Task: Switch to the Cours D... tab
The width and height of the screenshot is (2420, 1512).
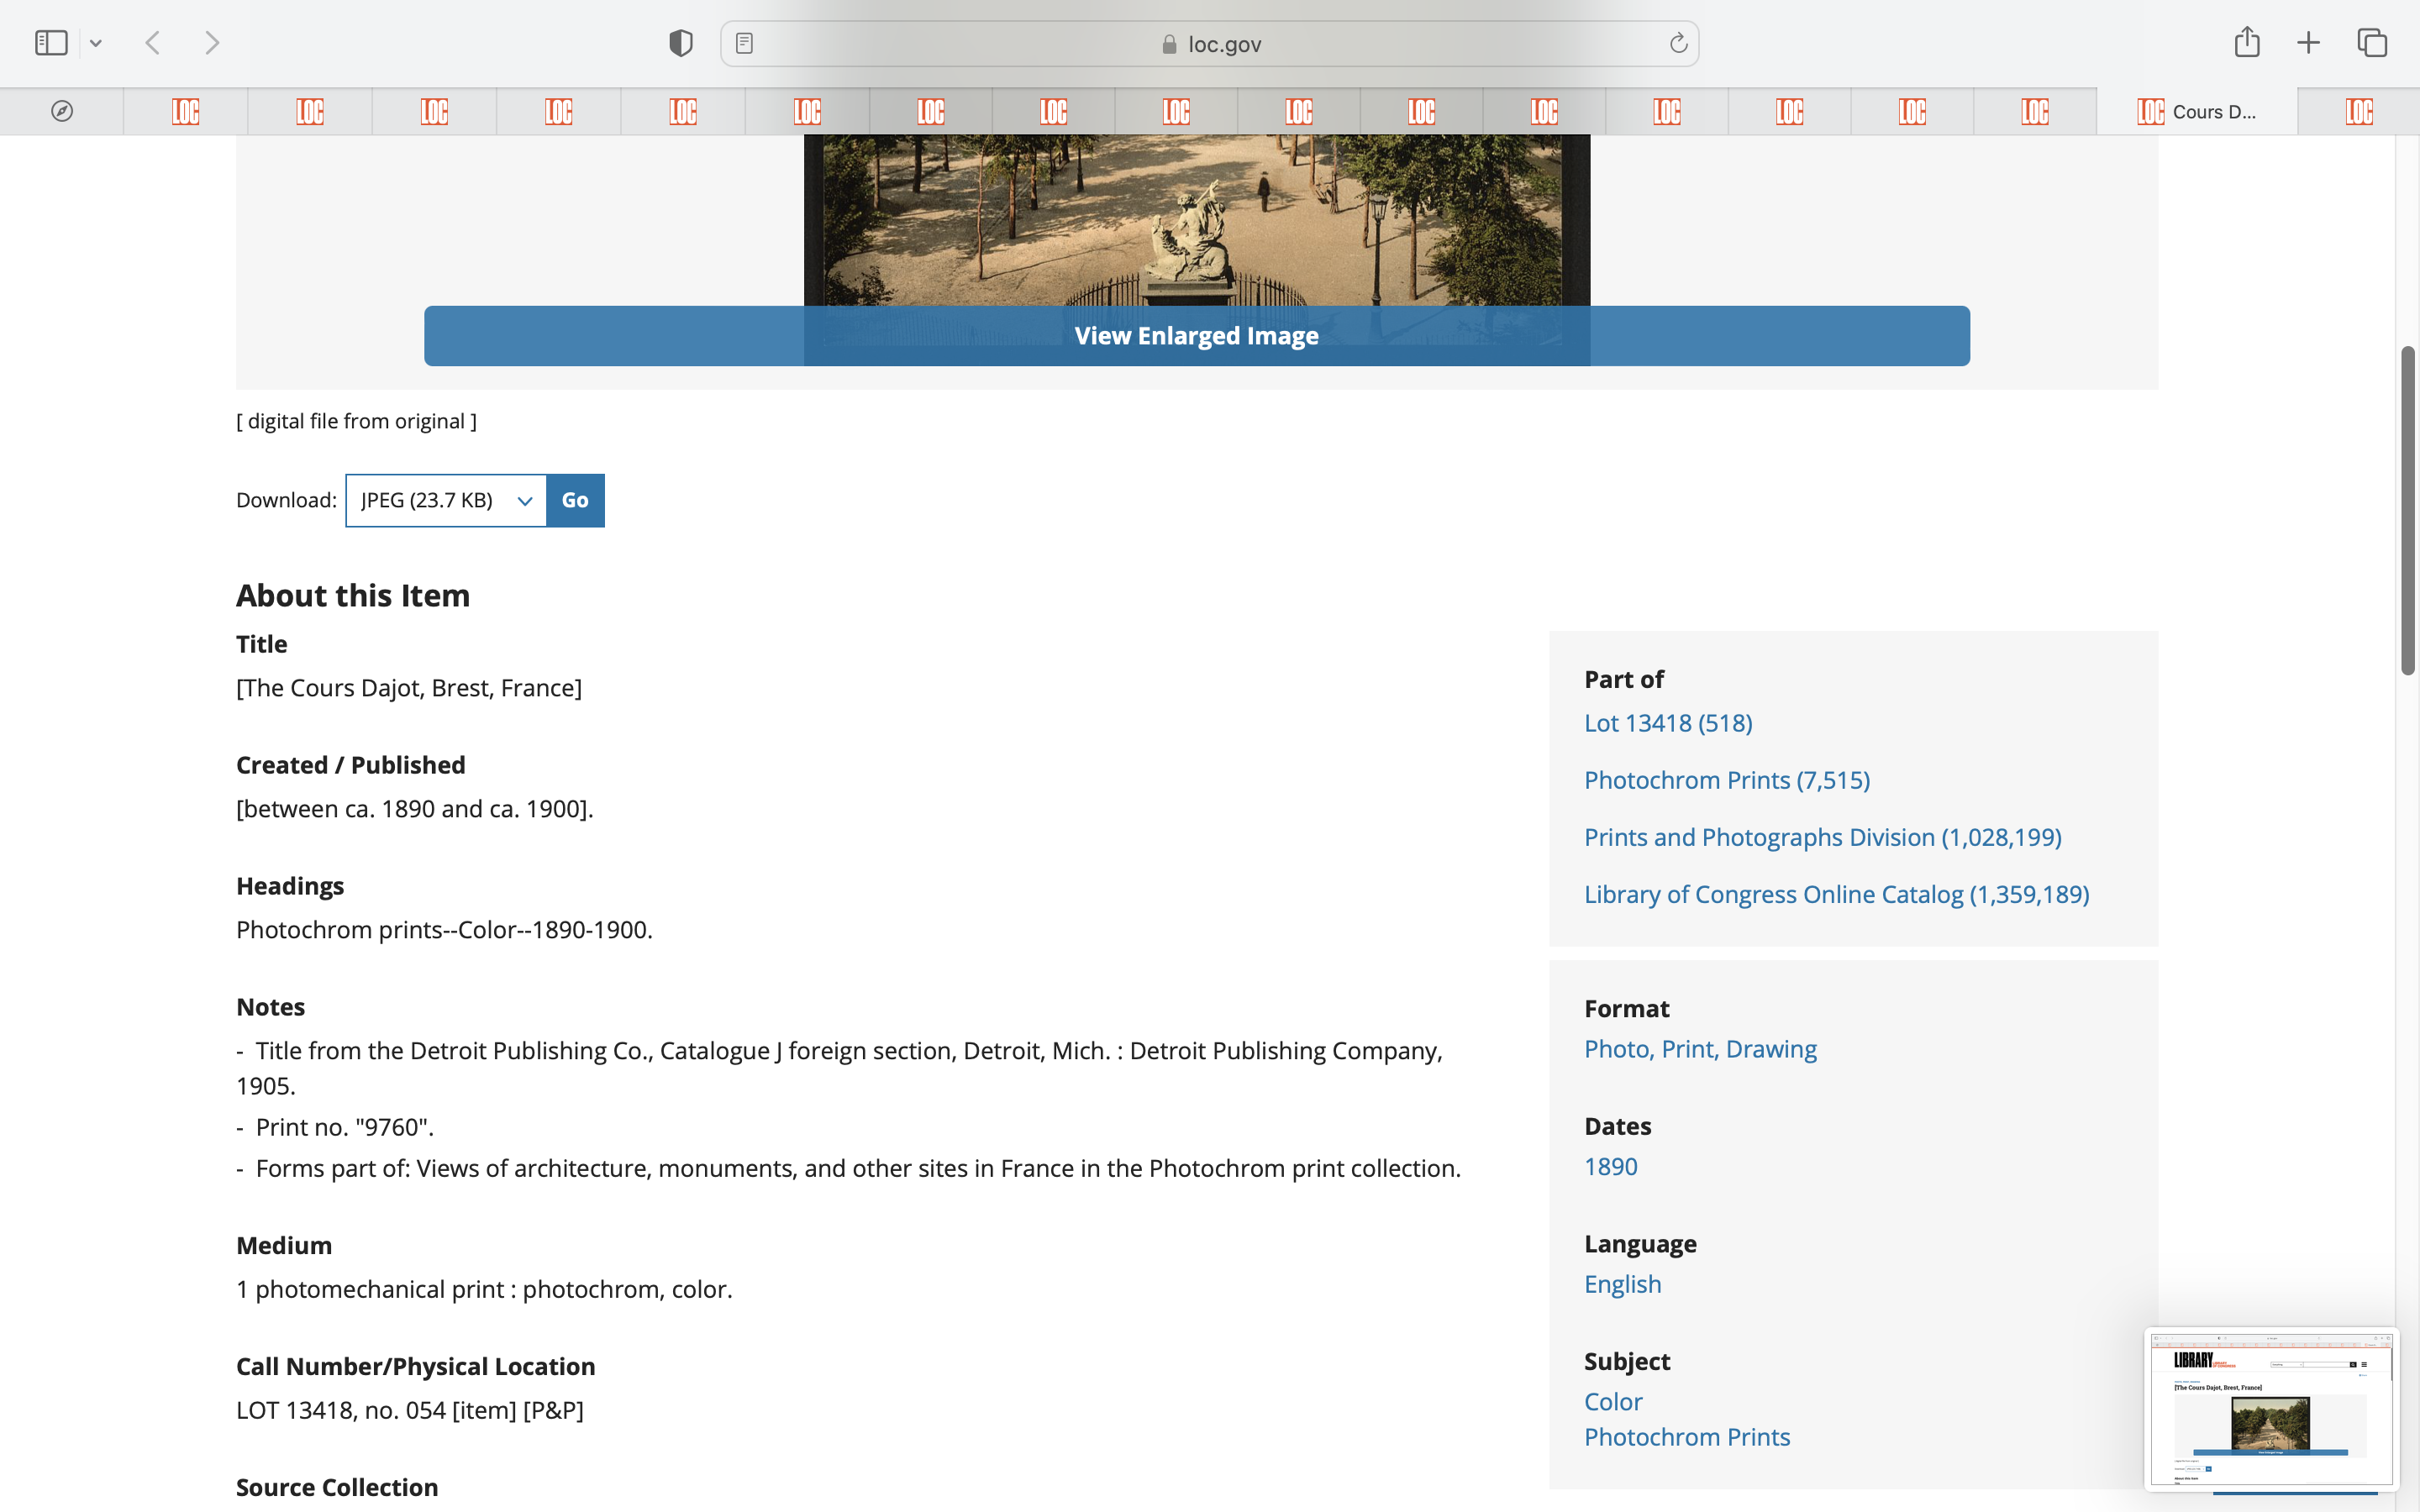Action: click(x=2196, y=111)
